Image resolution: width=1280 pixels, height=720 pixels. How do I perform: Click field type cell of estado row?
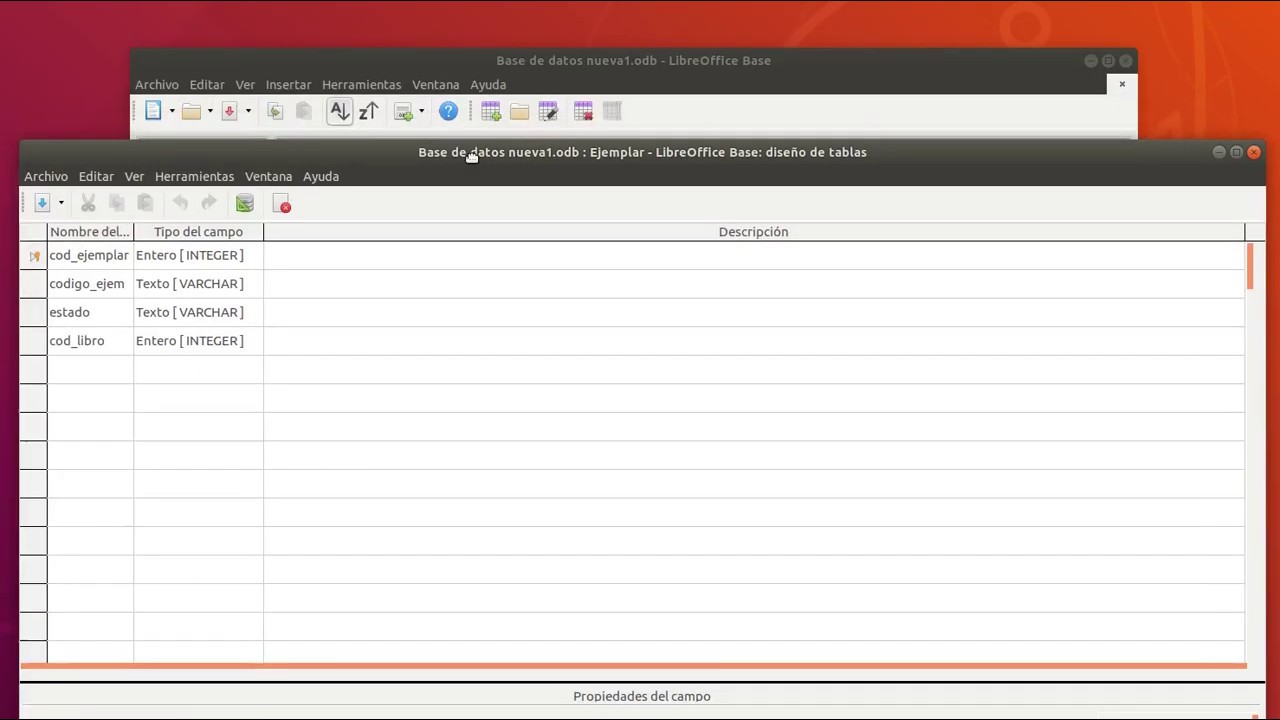click(198, 313)
